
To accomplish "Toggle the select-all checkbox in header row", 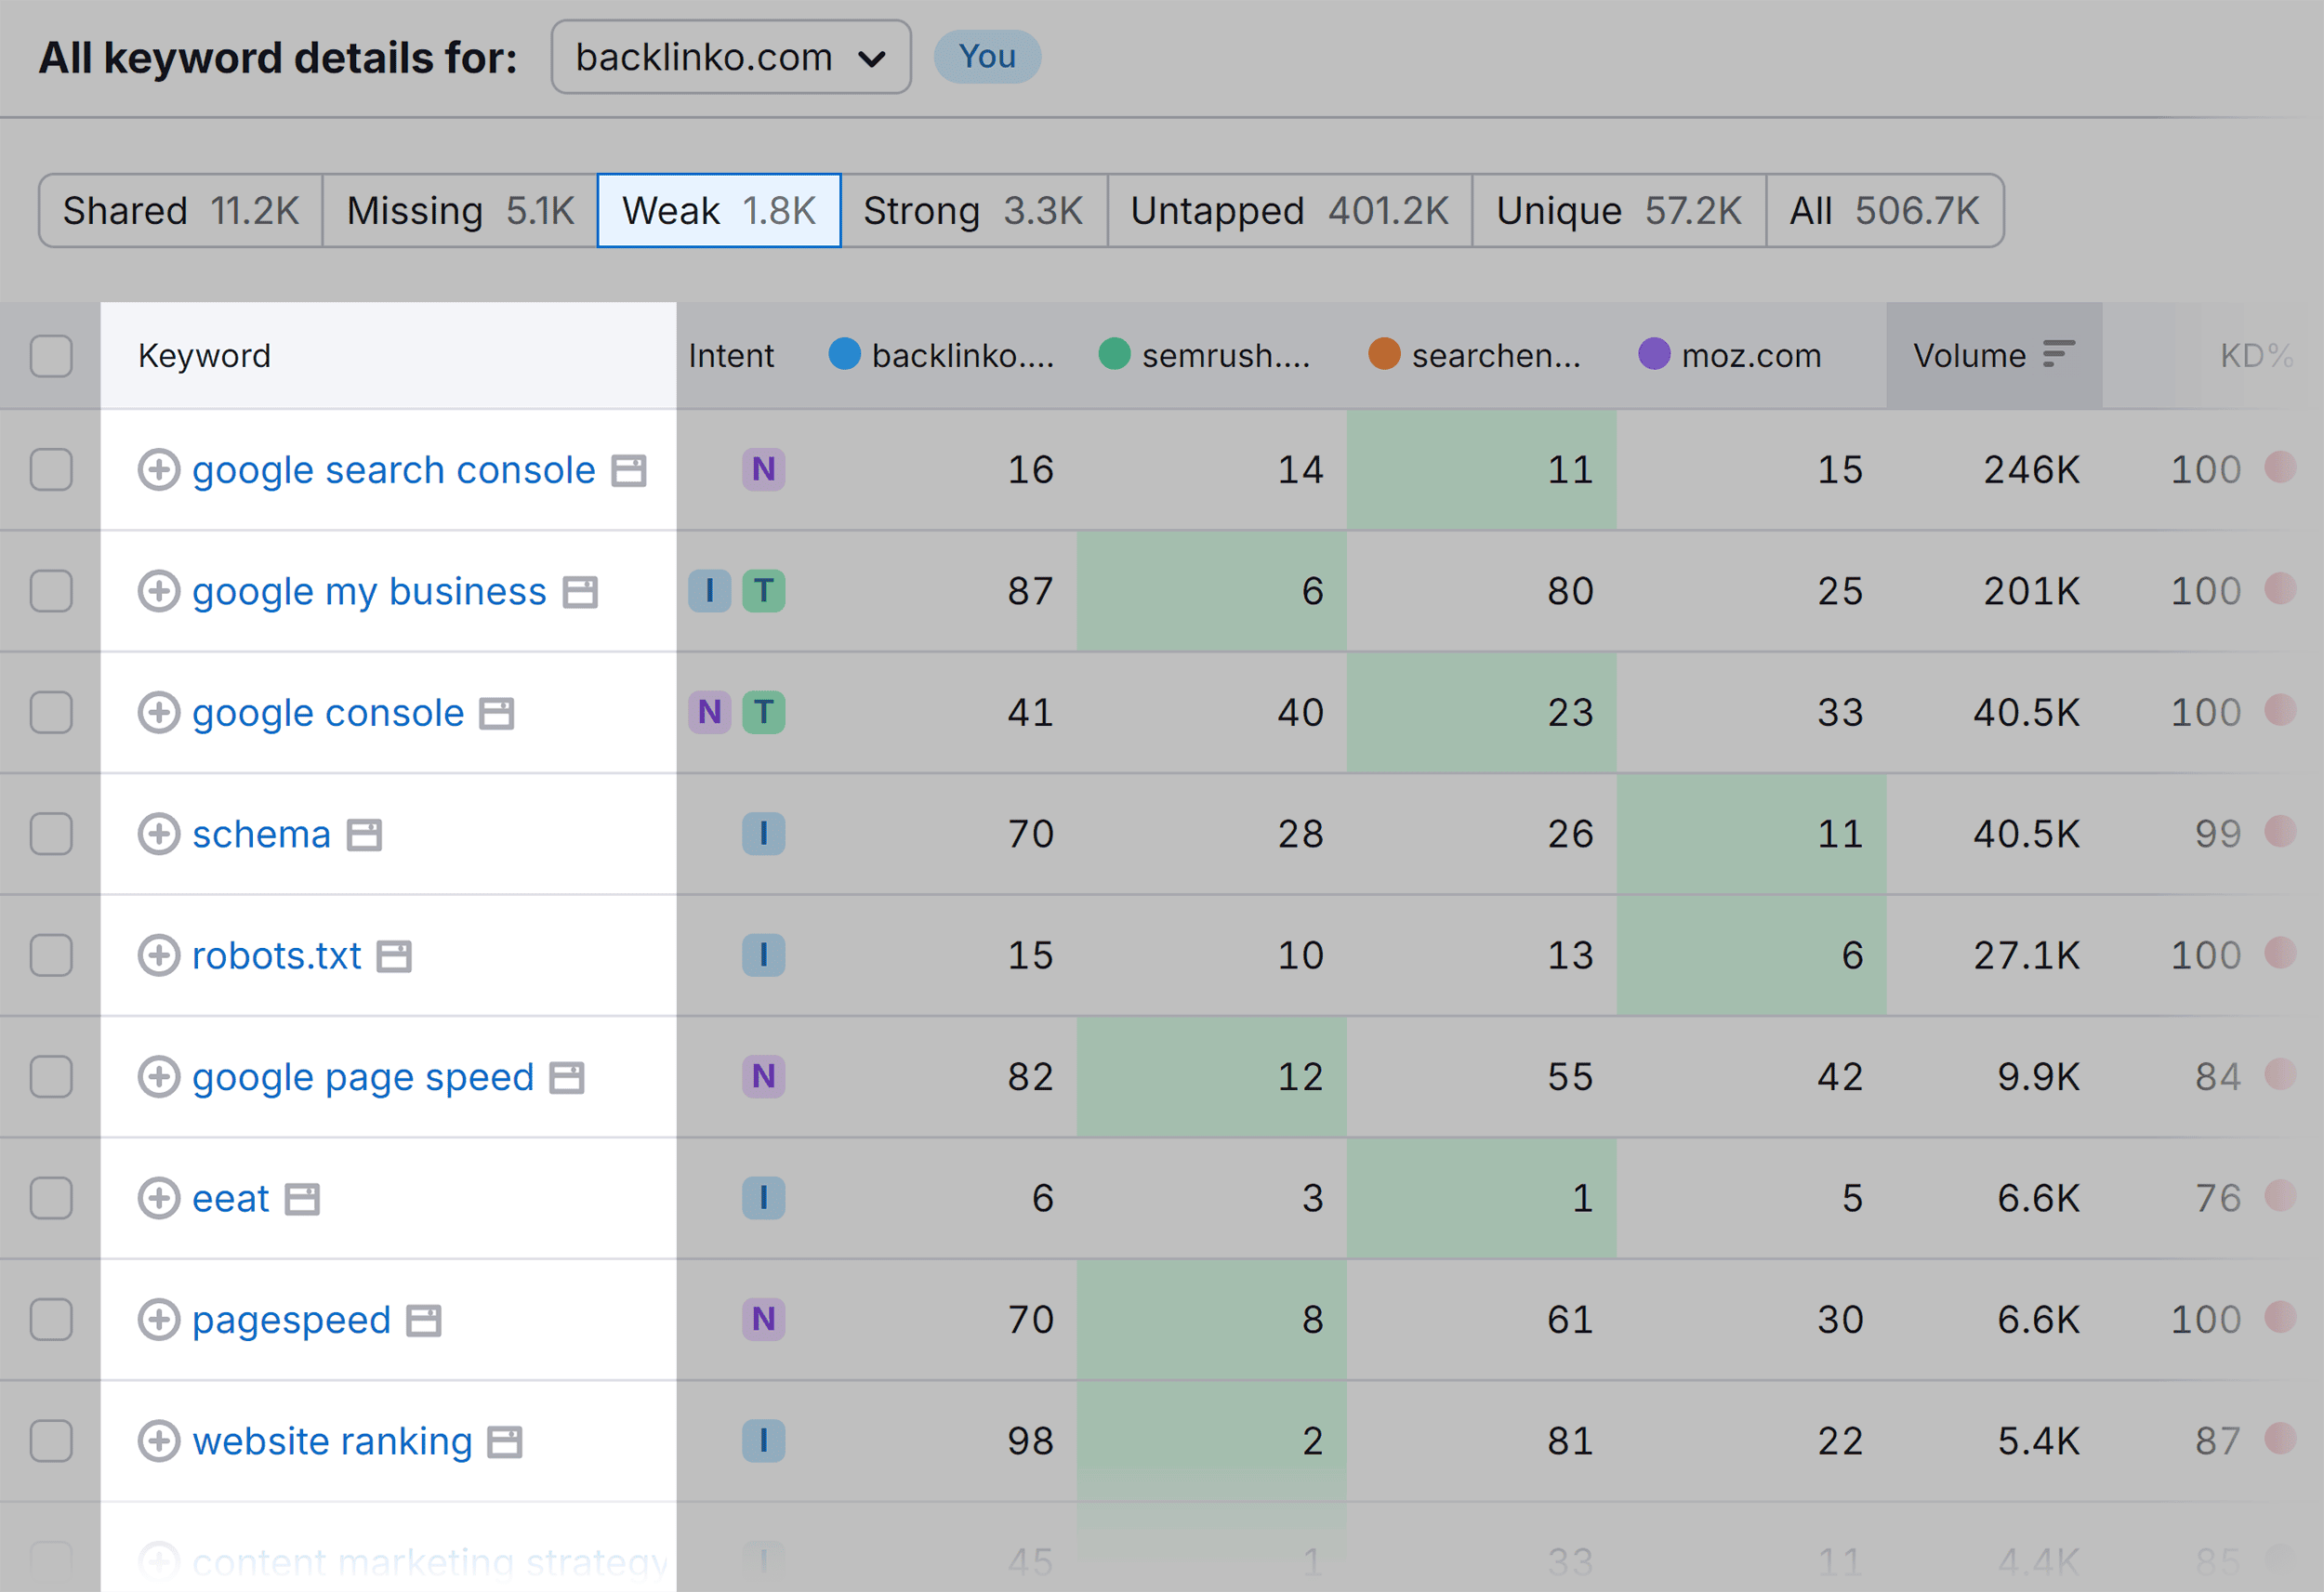I will point(51,355).
